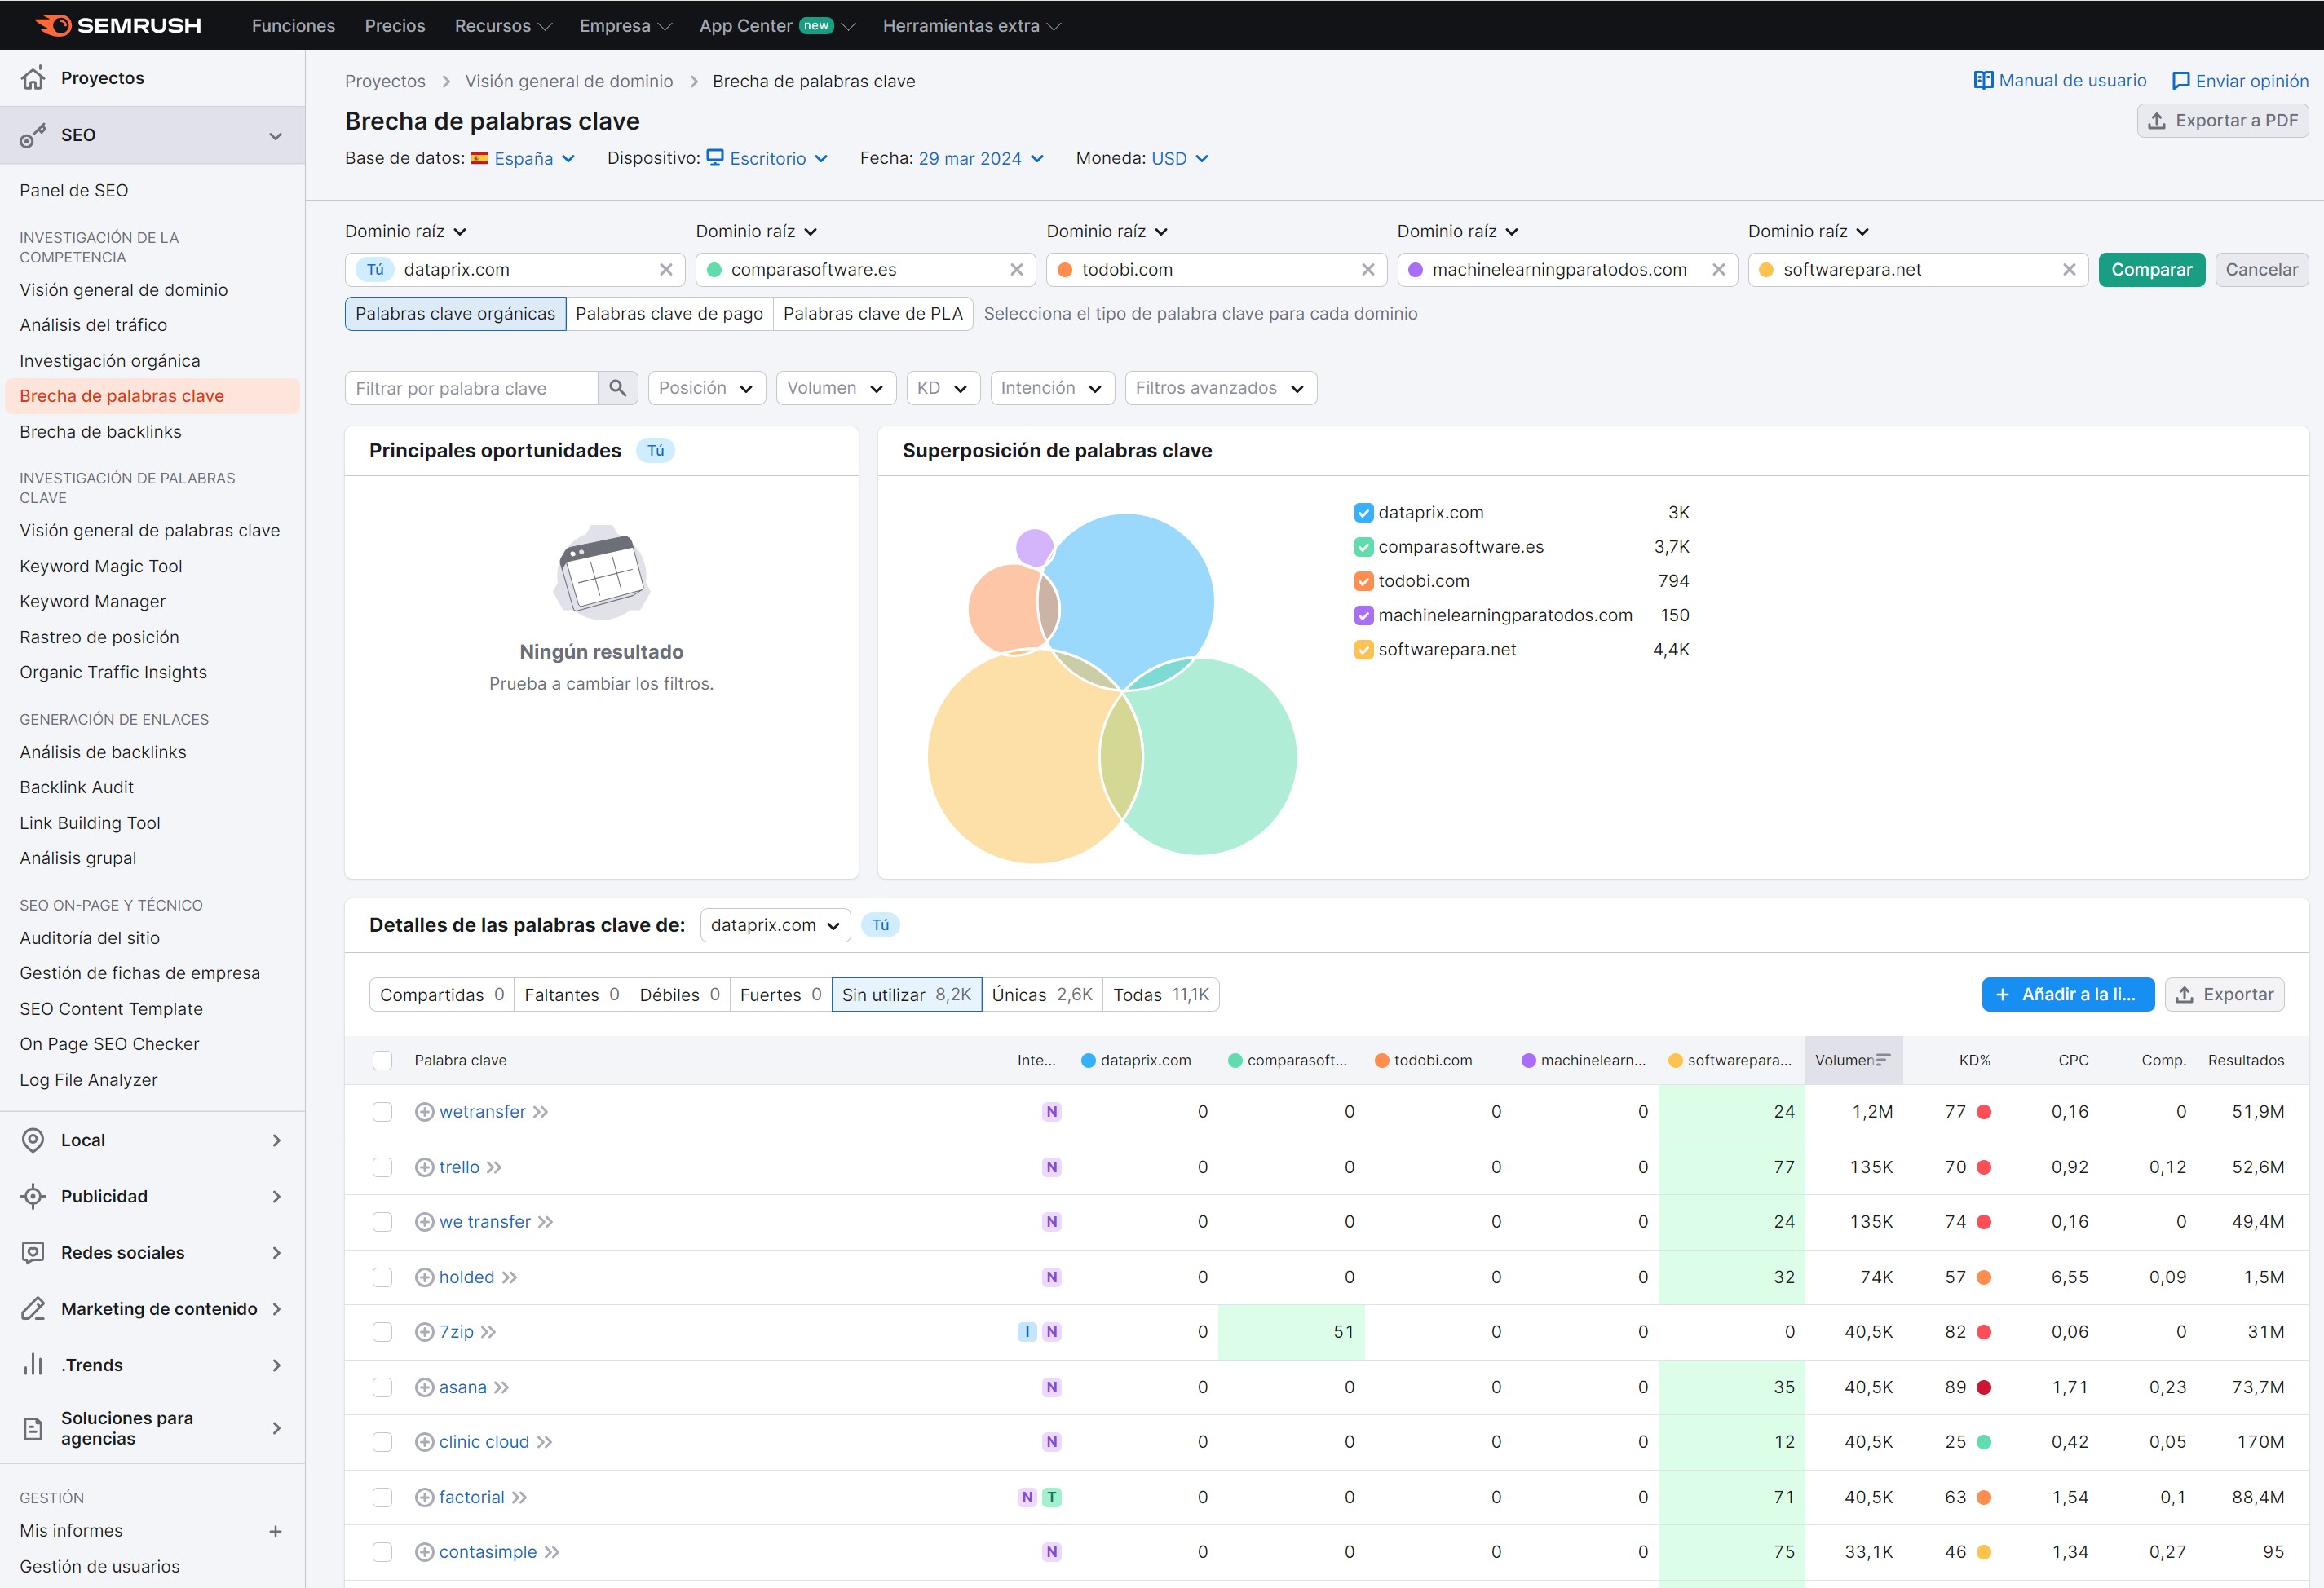
Task: Click the Exportar a PDF upload icon
Action: tap(2157, 120)
